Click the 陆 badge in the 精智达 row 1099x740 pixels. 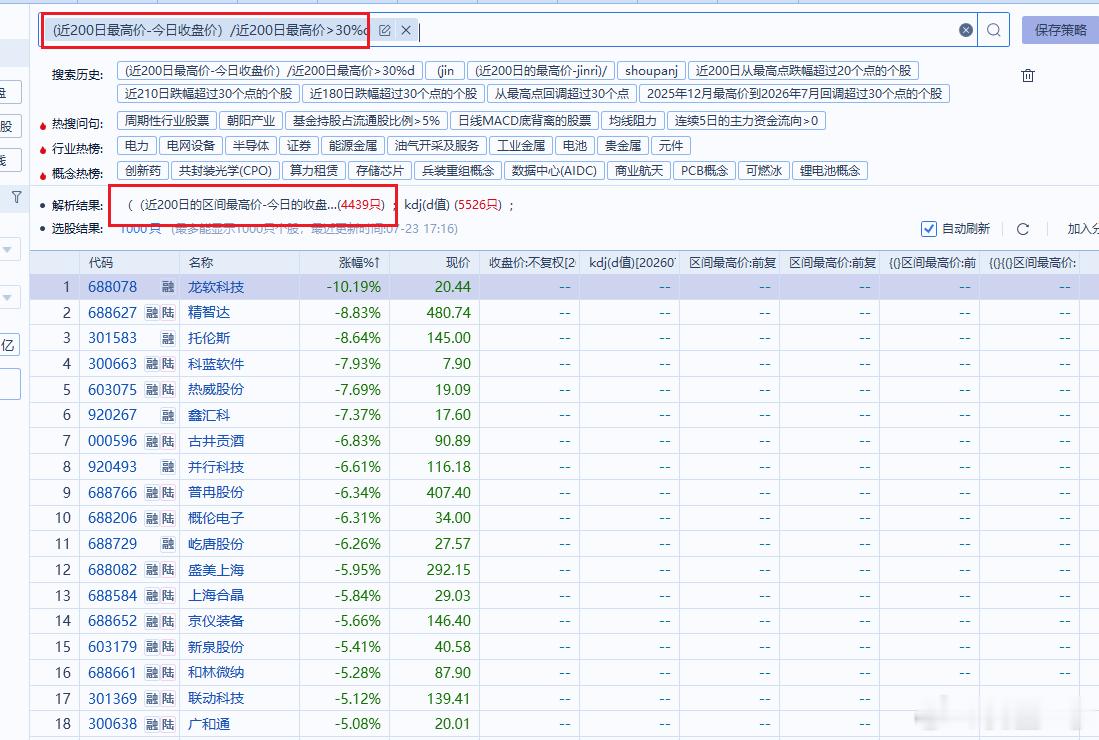[x=168, y=313]
